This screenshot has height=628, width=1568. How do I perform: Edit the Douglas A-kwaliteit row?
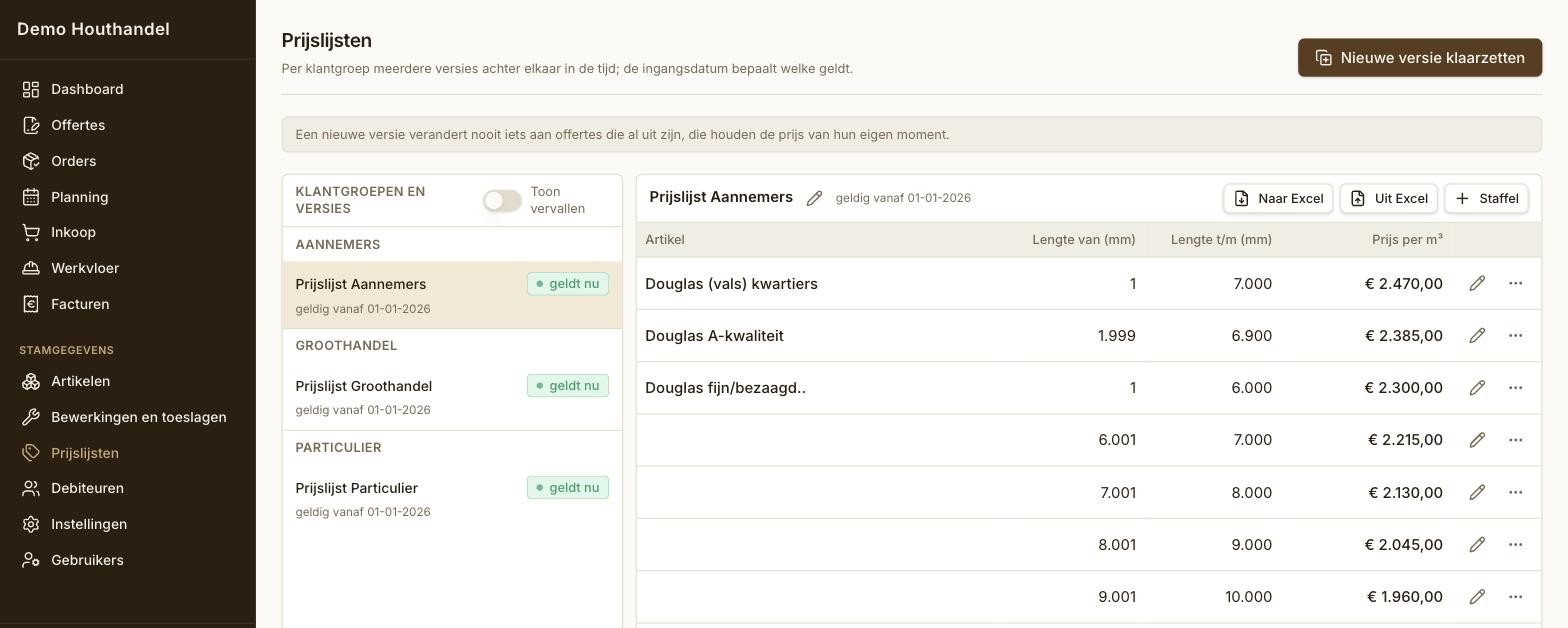1477,336
